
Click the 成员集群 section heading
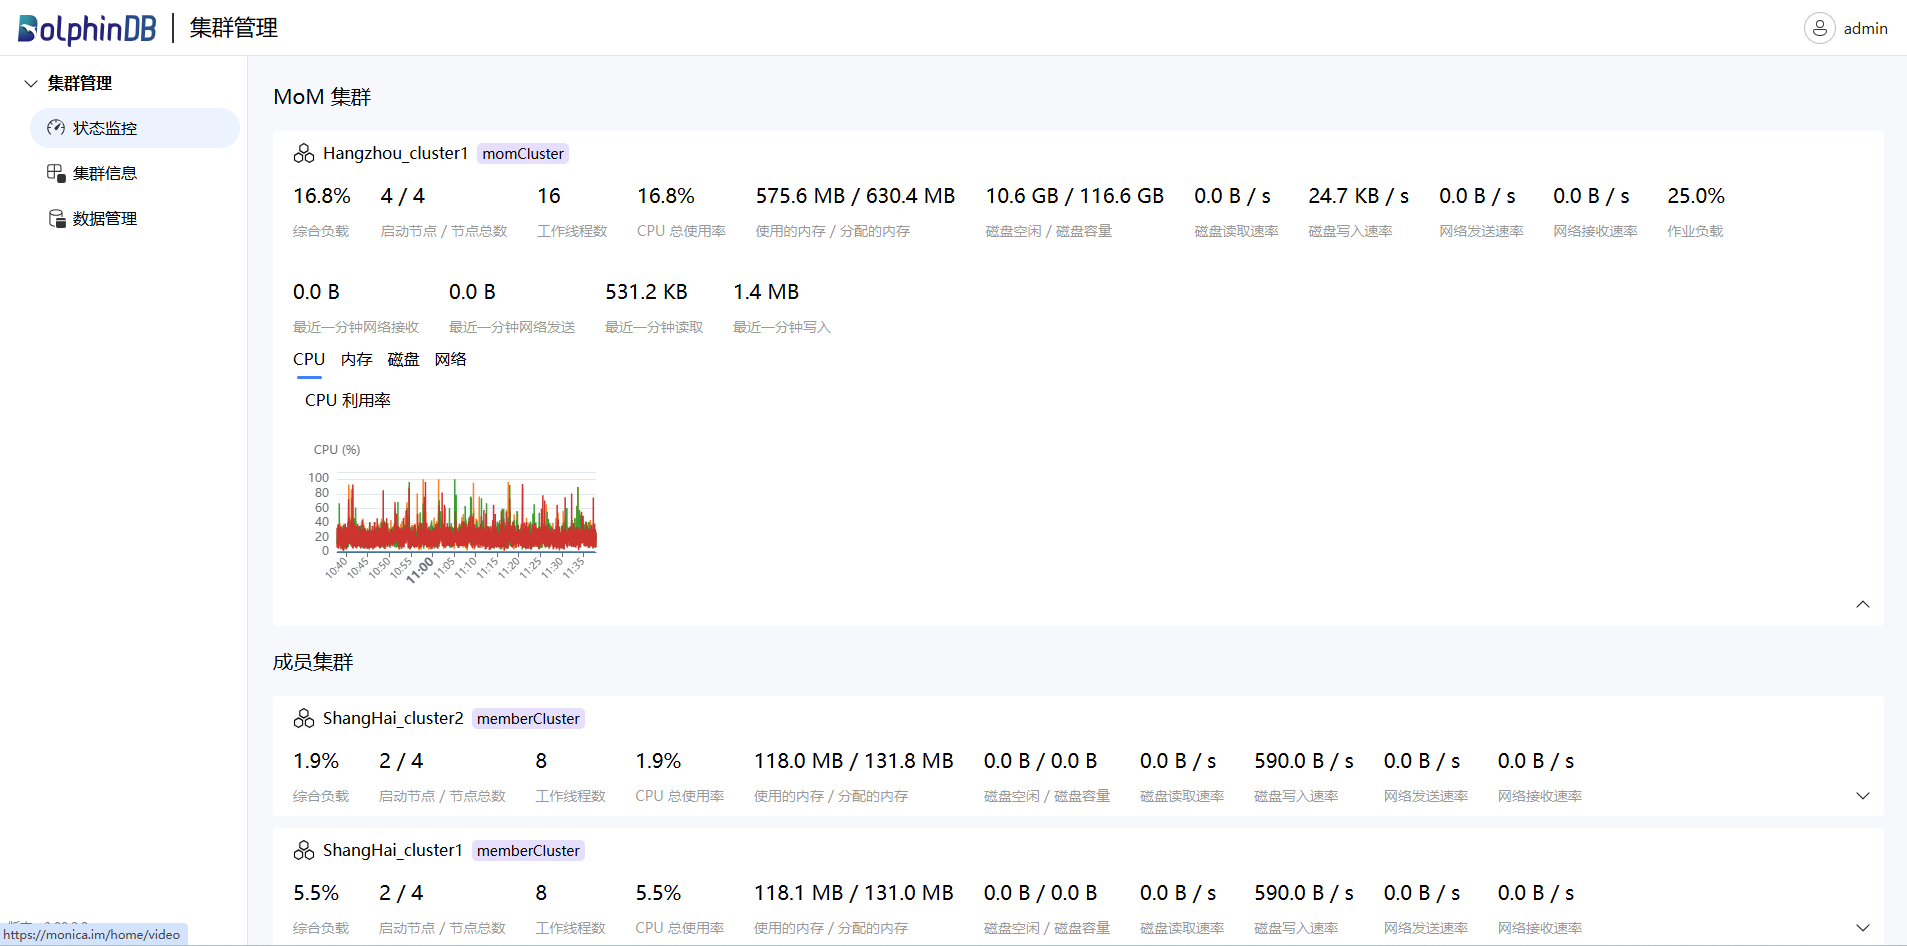click(x=313, y=662)
